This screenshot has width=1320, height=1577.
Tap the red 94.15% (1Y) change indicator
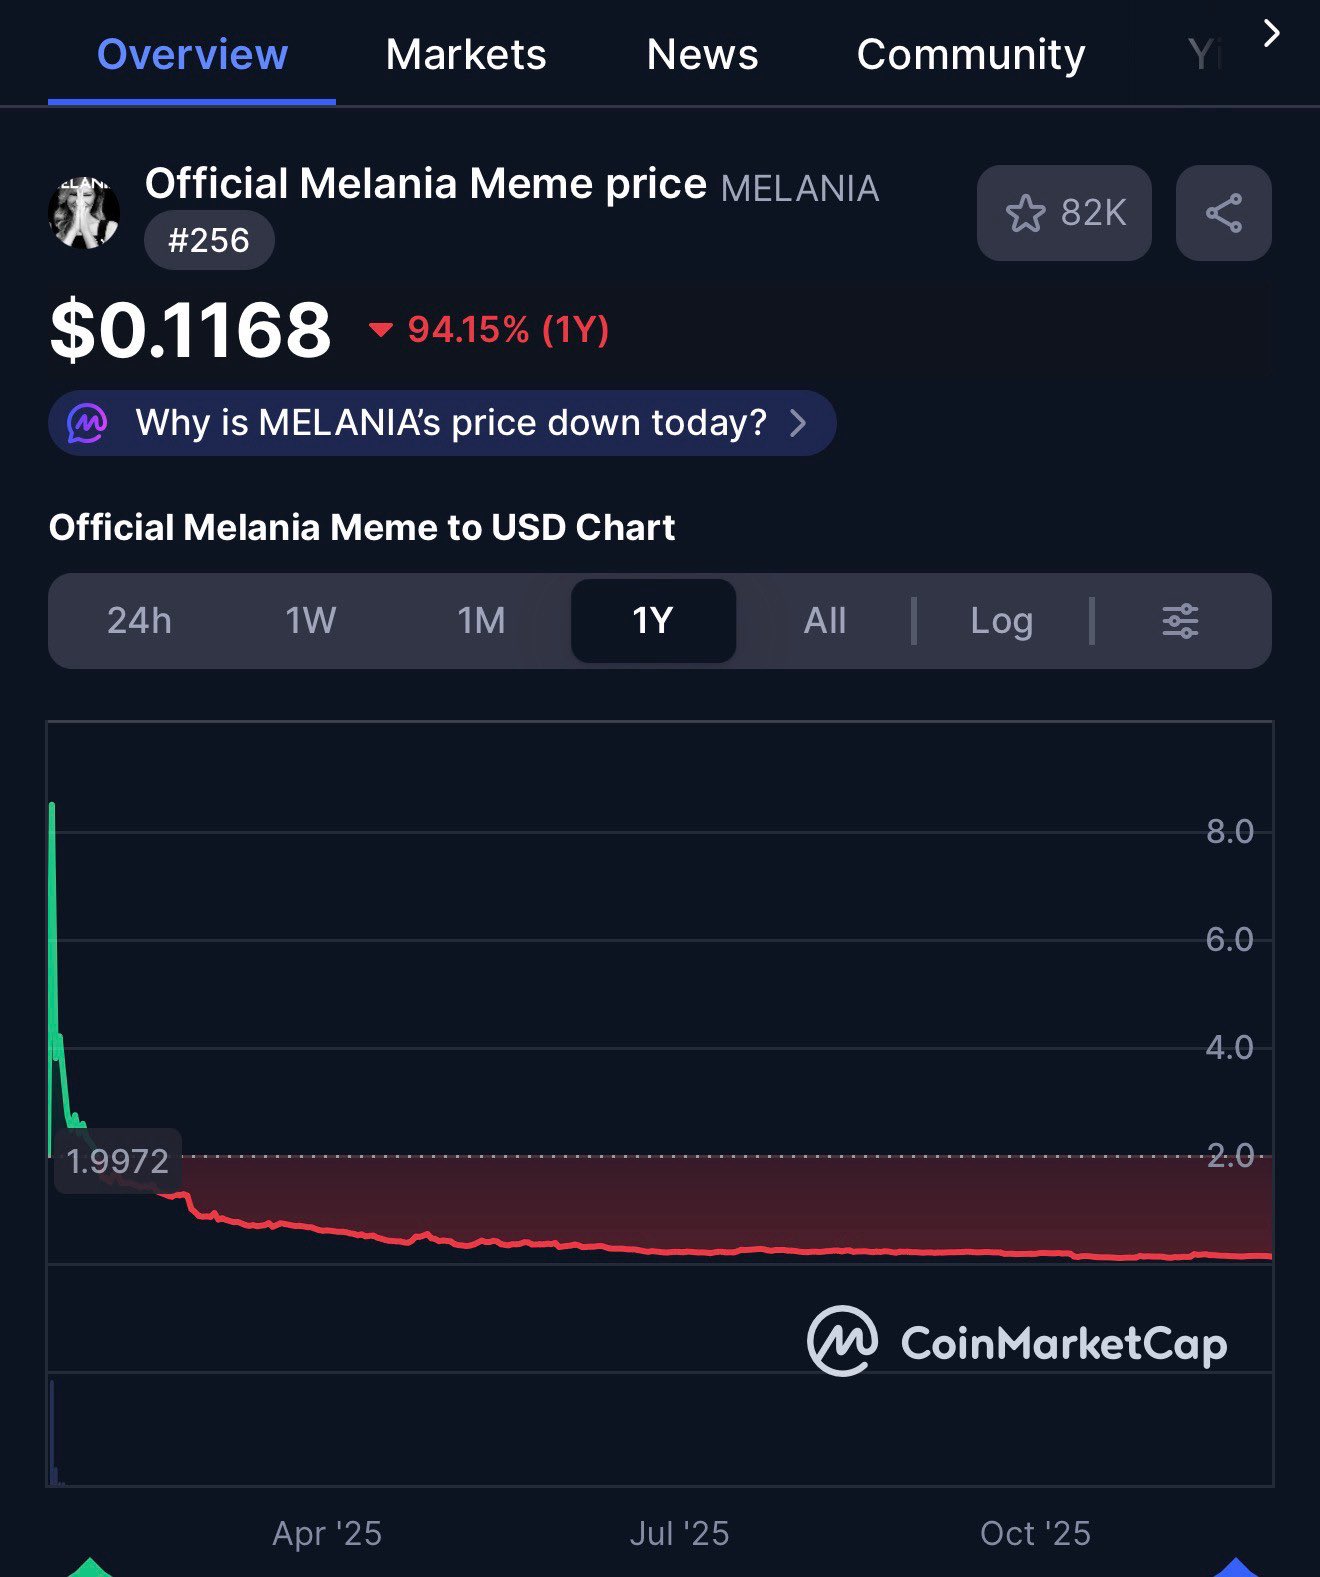(x=490, y=329)
